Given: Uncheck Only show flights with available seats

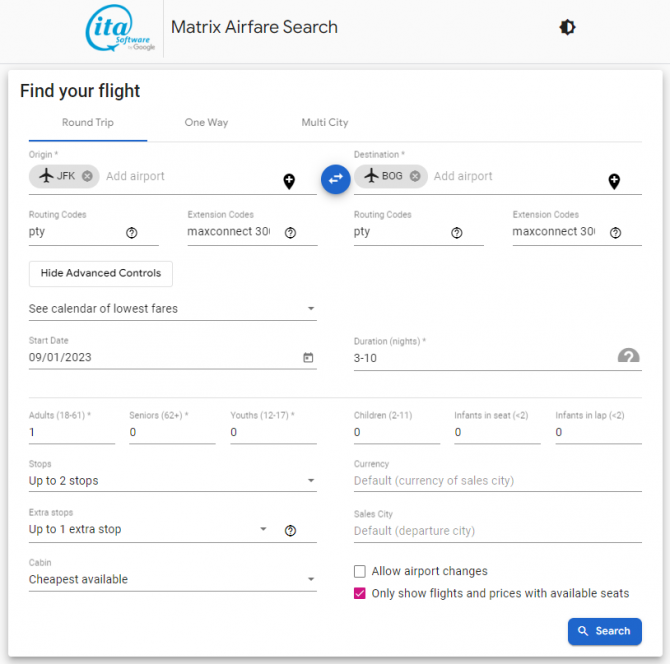Looking at the screenshot, I should point(360,593).
